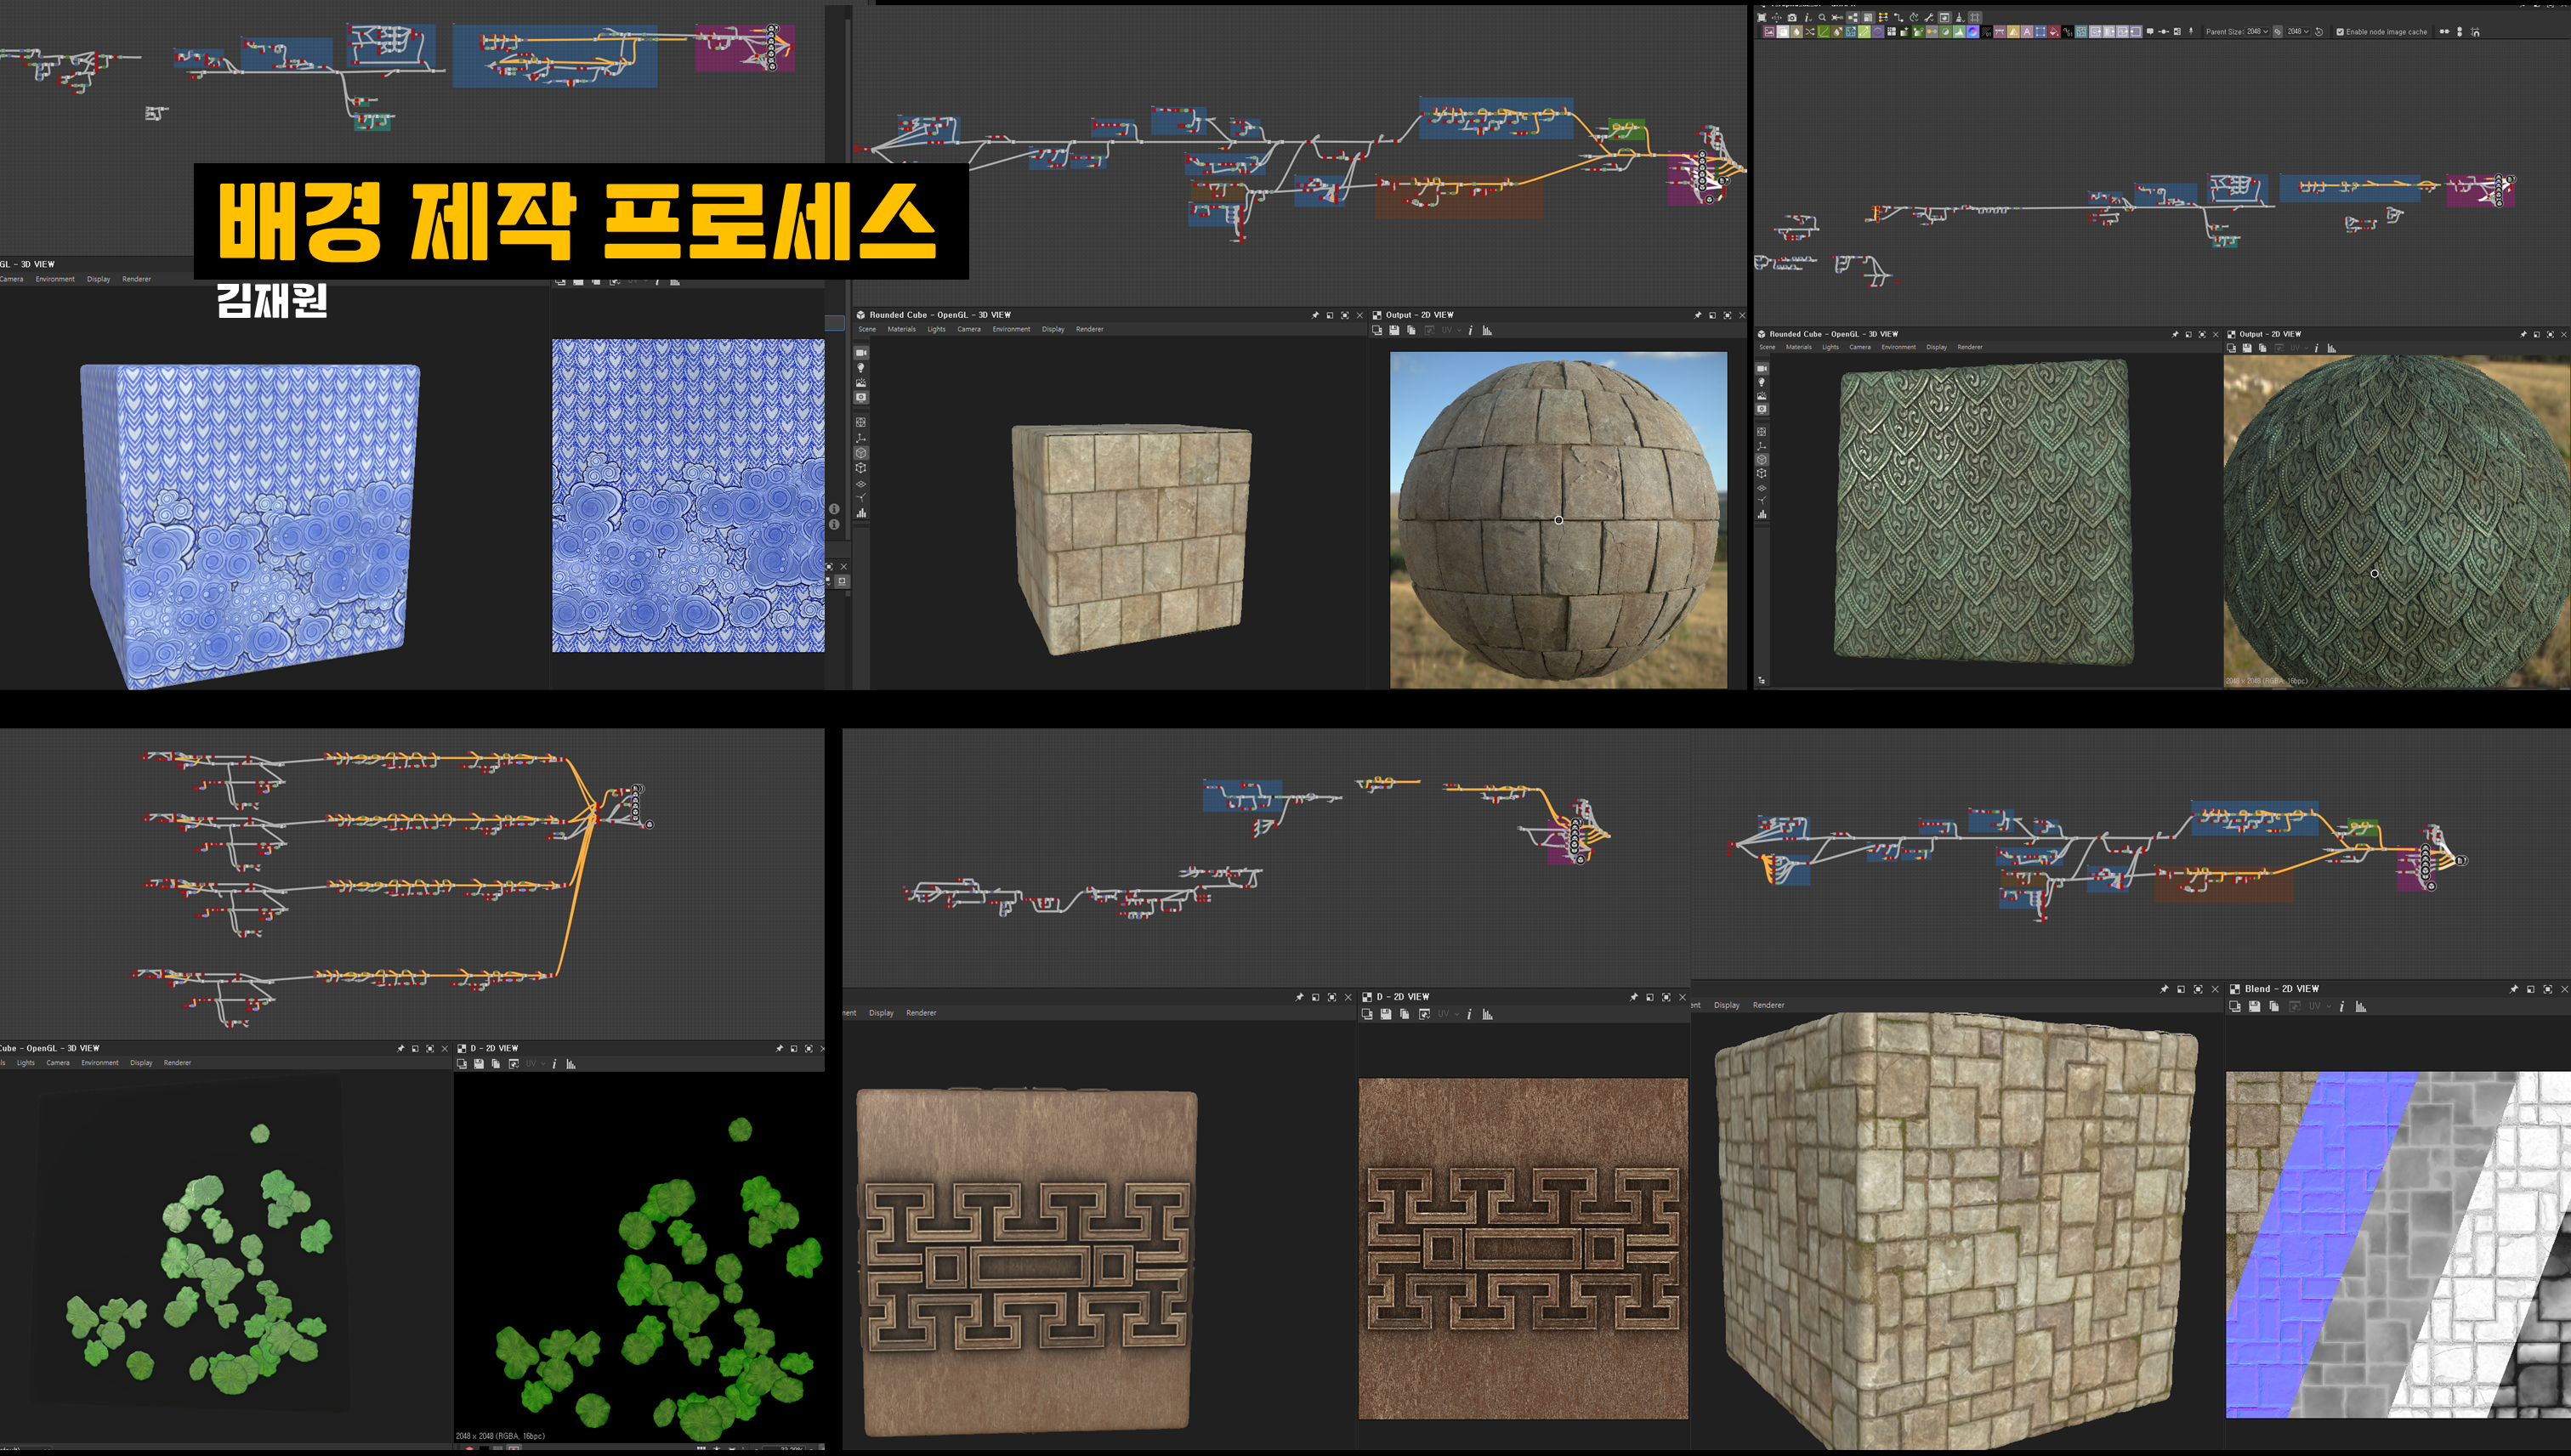Open the first Parent Size 2048 dropdown
The image size is (2571, 1456).
[x=2258, y=32]
